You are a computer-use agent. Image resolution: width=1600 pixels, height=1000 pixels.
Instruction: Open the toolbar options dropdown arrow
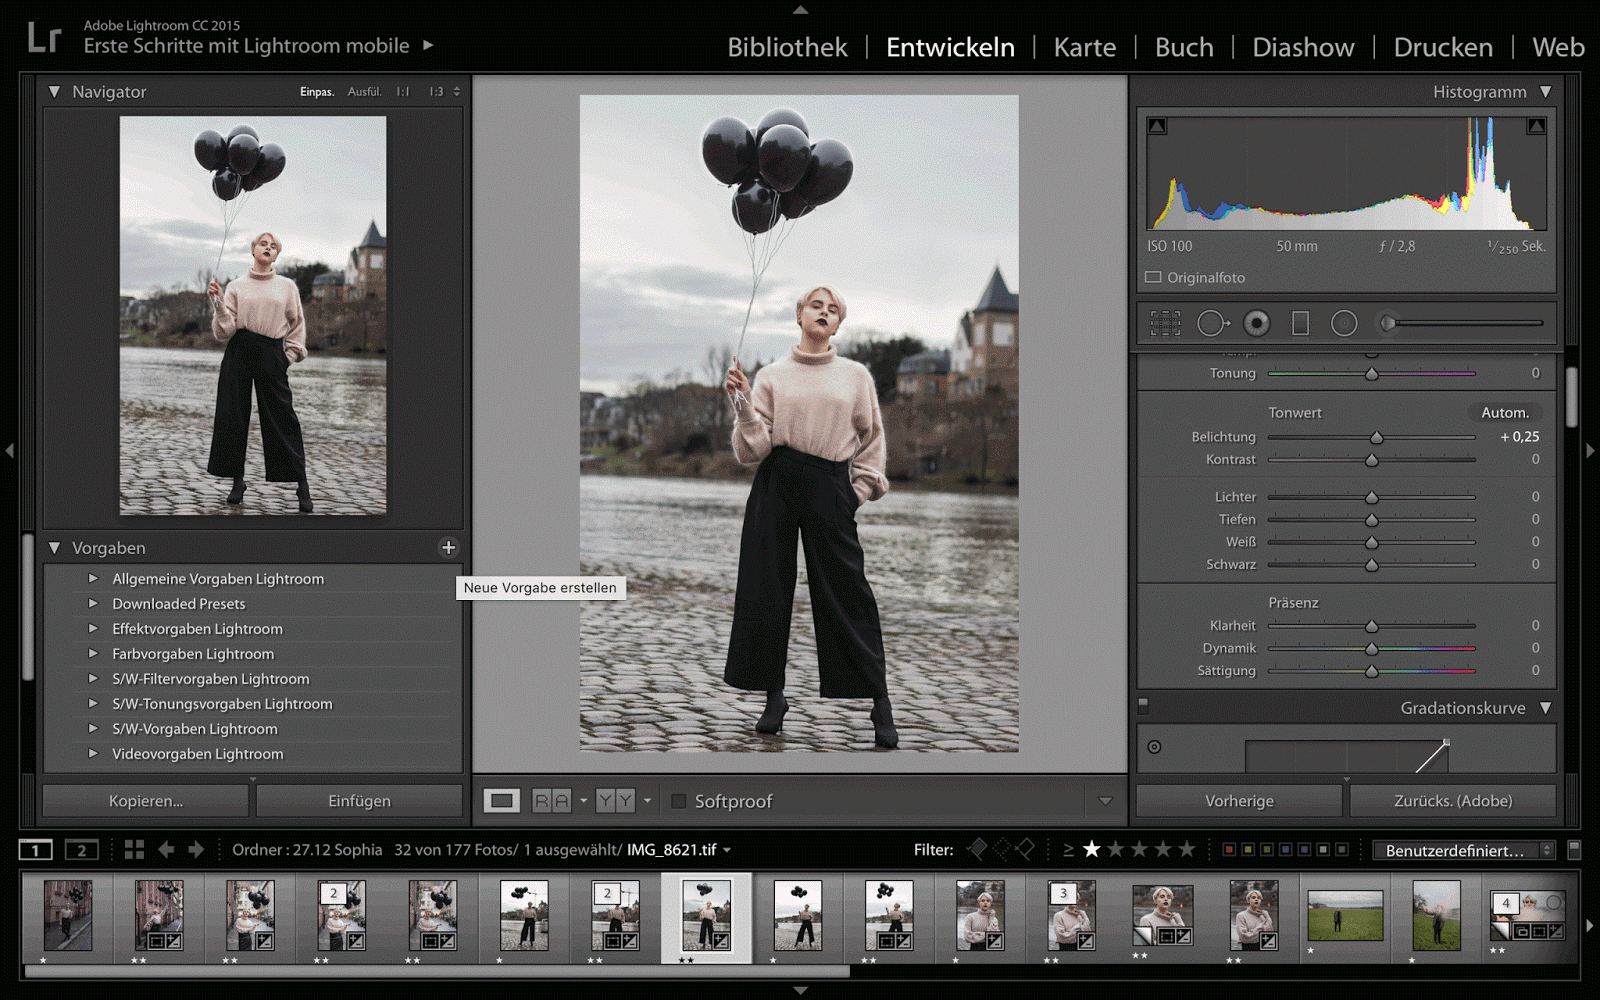tap(1105, 801)
